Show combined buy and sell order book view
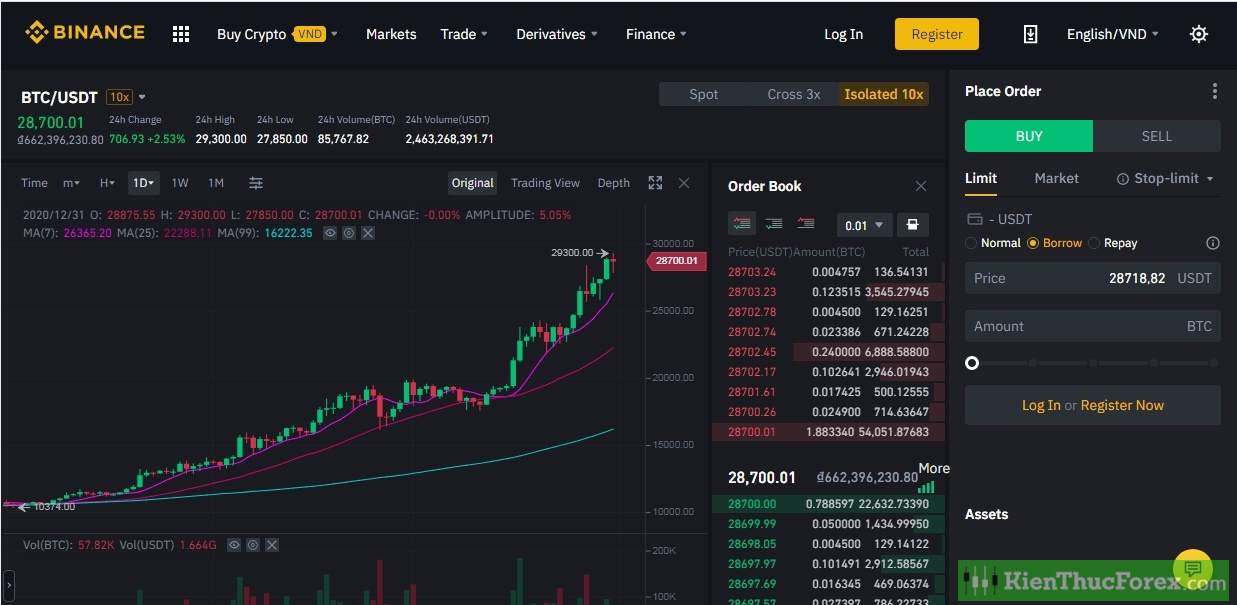 (742, 224)
